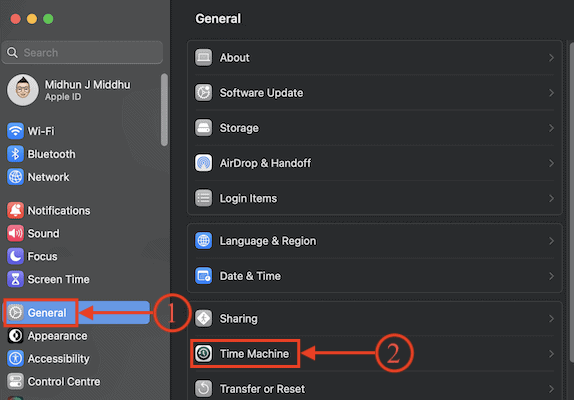
Task: Open Language & Region settings
Action: click(375, 241)
